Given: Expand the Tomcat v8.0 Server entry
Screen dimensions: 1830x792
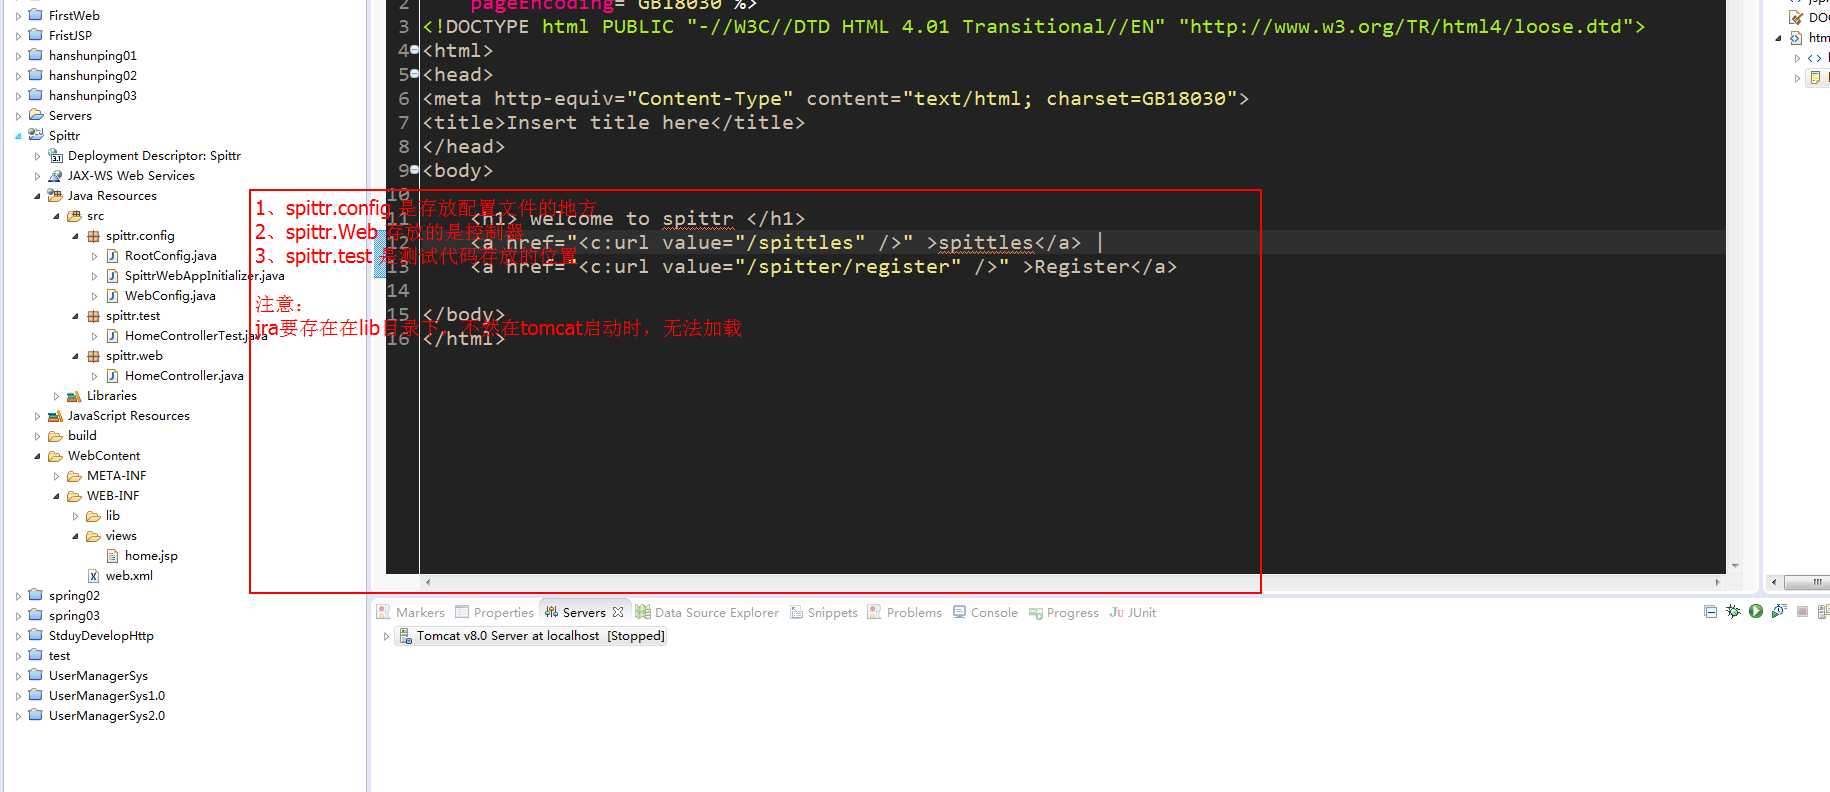Looking at the screenshot, I should (386, 636).
